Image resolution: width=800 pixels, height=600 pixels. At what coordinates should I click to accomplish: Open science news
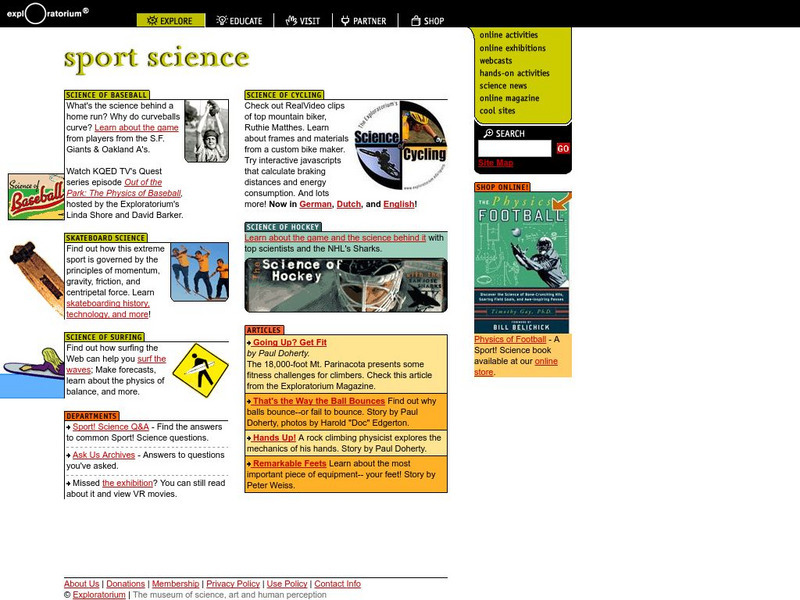click(503, 85)
